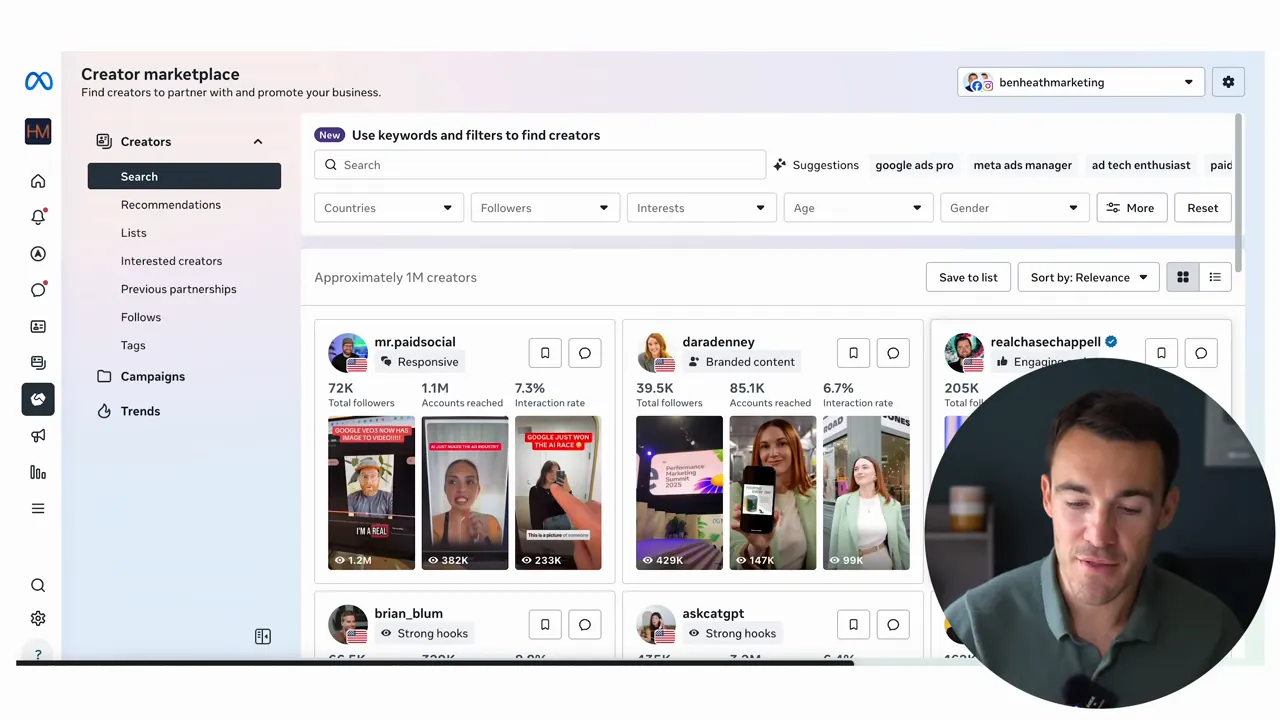This screenshot has width=1280, height=720.
Task: View insights via the bar chart icon
Action: tap(38, 472)
